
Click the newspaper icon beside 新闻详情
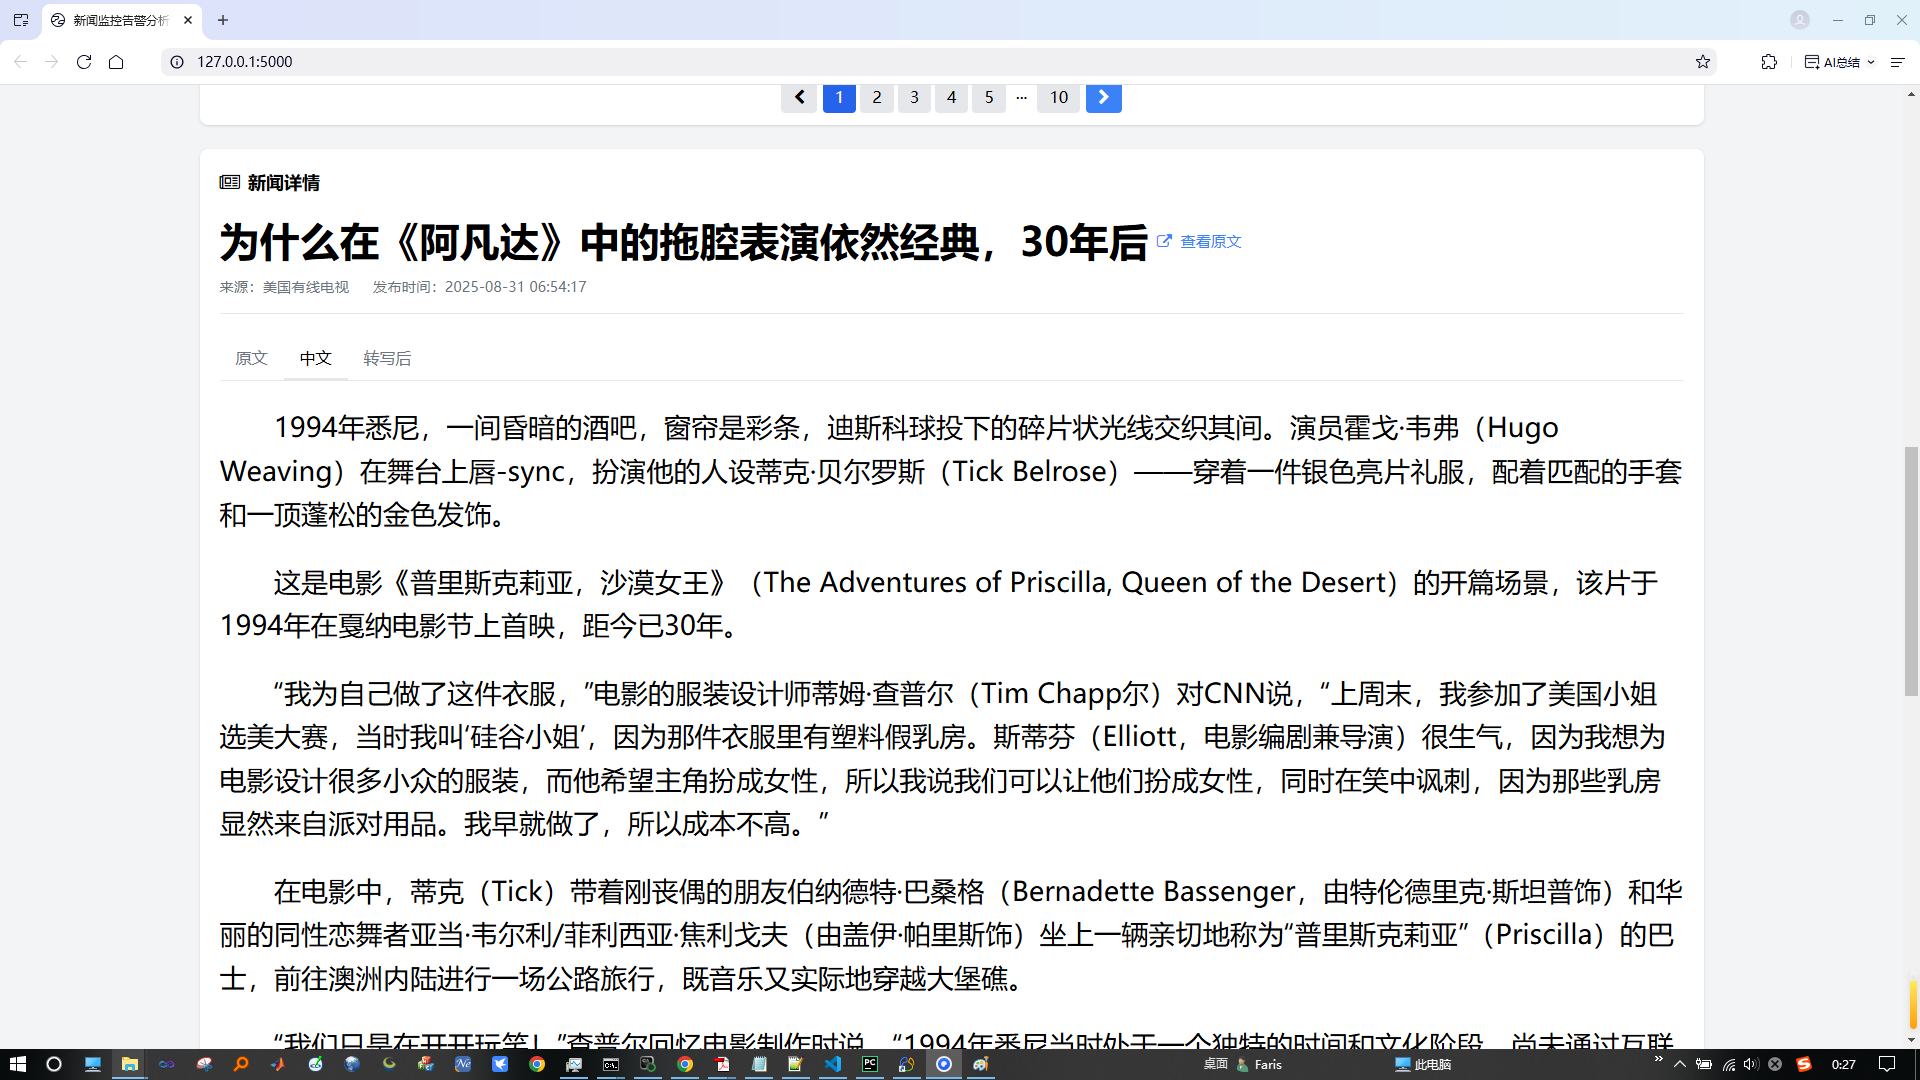coord(230,182)
